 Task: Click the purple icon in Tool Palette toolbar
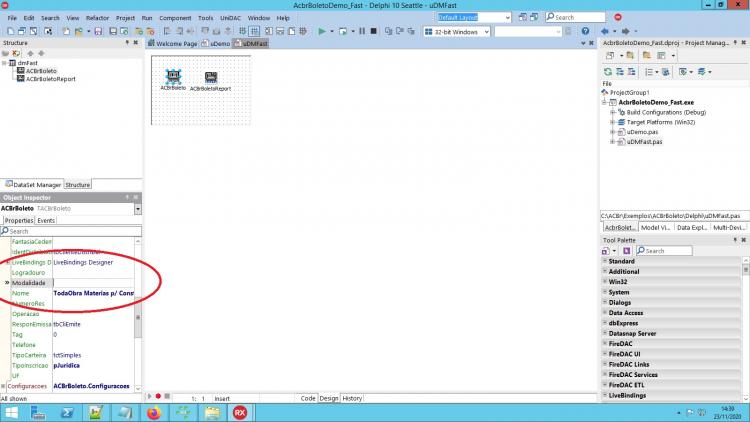tap(627, 251)
